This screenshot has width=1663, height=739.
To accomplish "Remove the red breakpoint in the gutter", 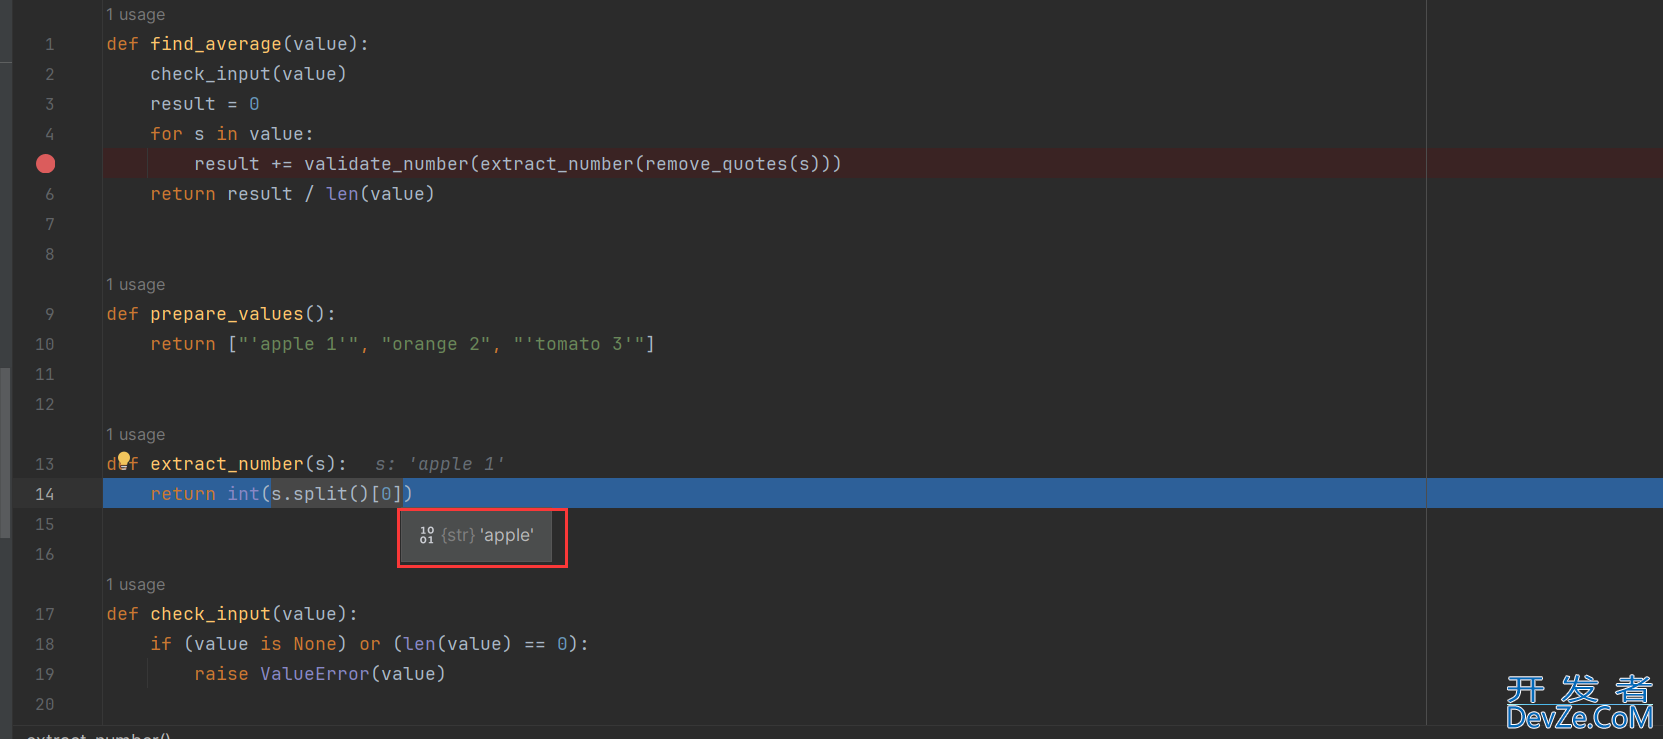I will pos(46,164).
